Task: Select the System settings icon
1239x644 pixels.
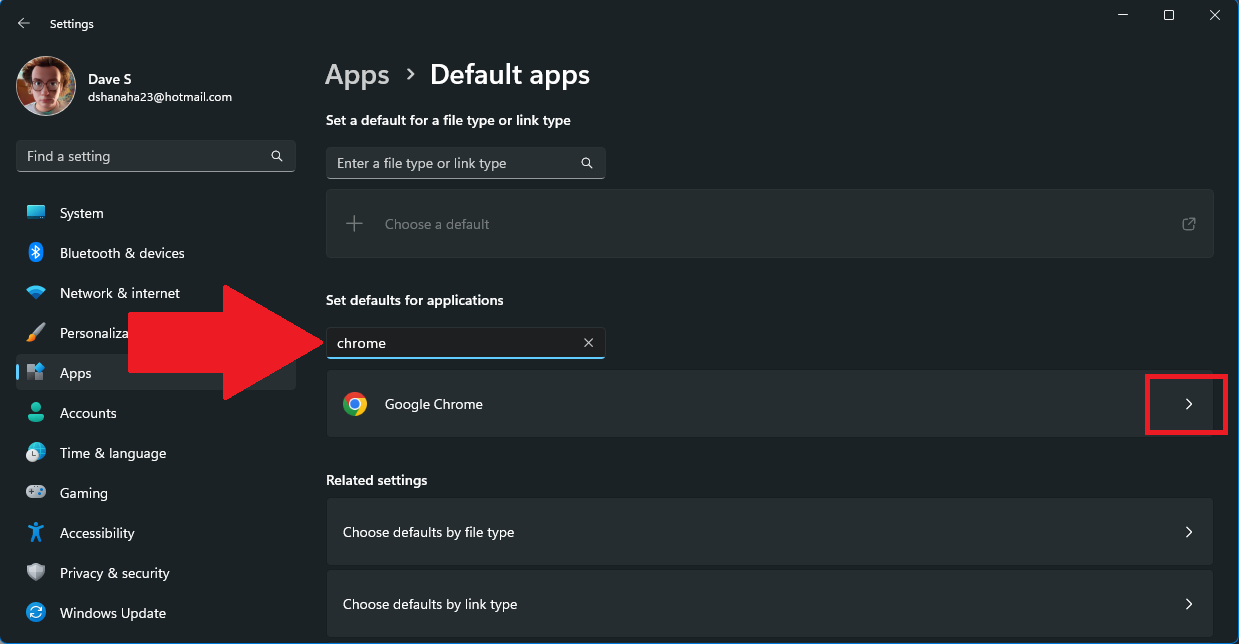Action: pos(35,213)
